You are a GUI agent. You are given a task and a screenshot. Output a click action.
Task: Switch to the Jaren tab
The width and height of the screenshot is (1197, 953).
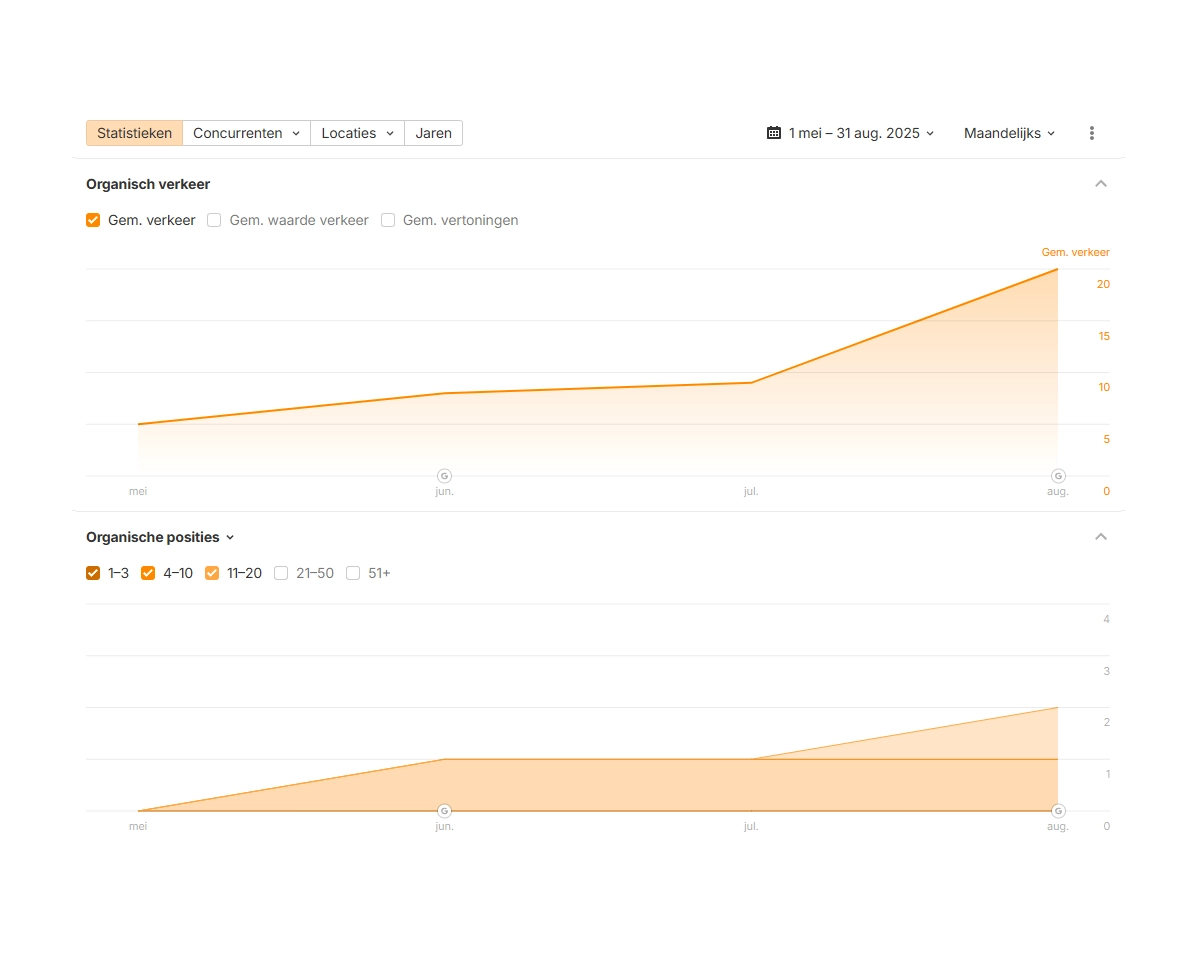(x=433, y=133)
